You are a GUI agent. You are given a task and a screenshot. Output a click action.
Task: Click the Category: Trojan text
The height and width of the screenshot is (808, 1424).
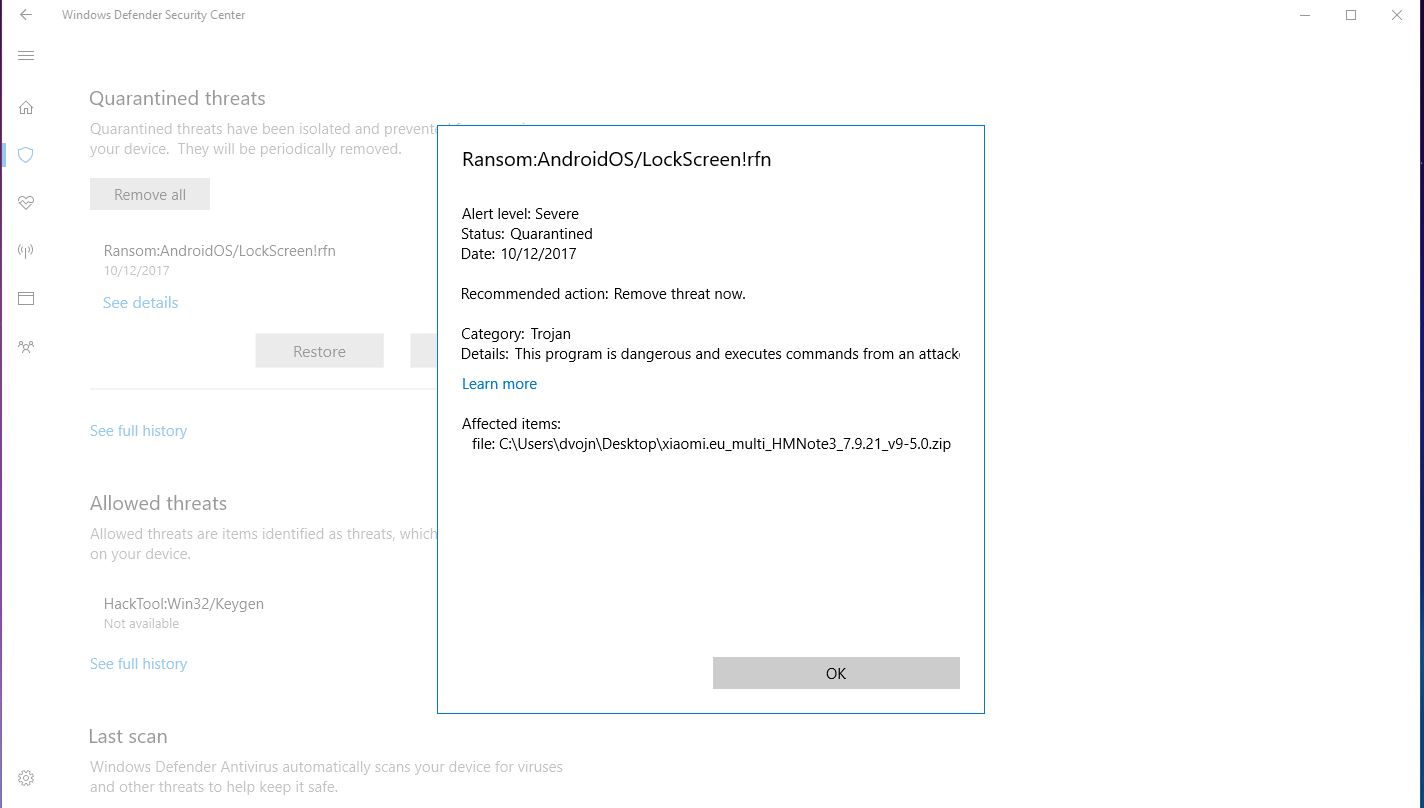tap(516, 334)
